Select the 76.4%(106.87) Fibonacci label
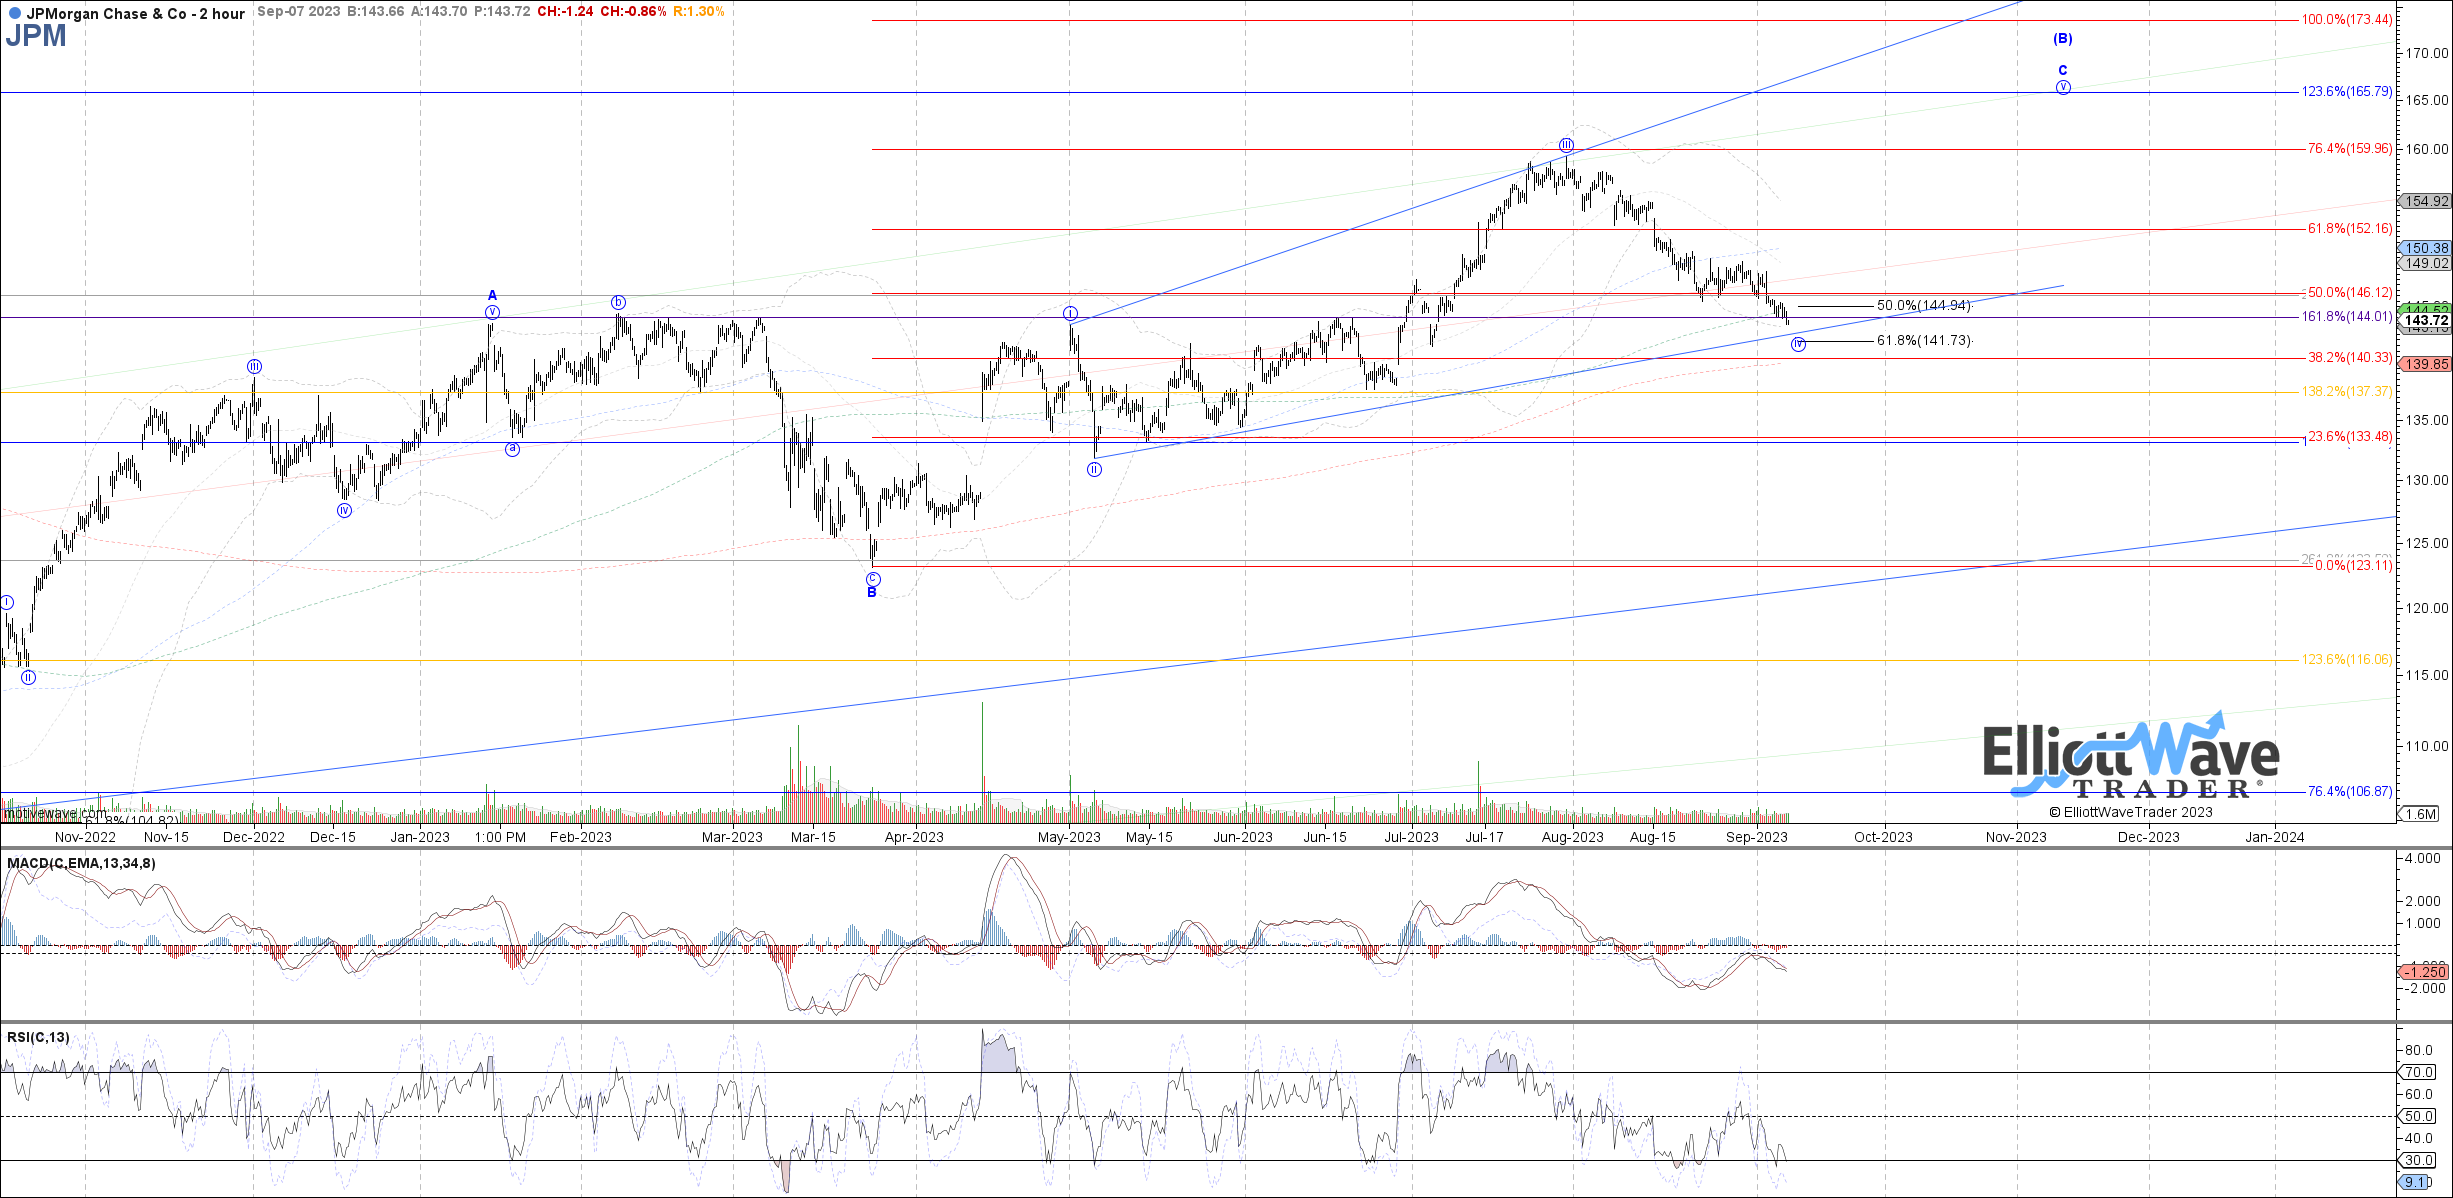The height and width of the screenshot is (1198, 2453). coord(2350,792)
